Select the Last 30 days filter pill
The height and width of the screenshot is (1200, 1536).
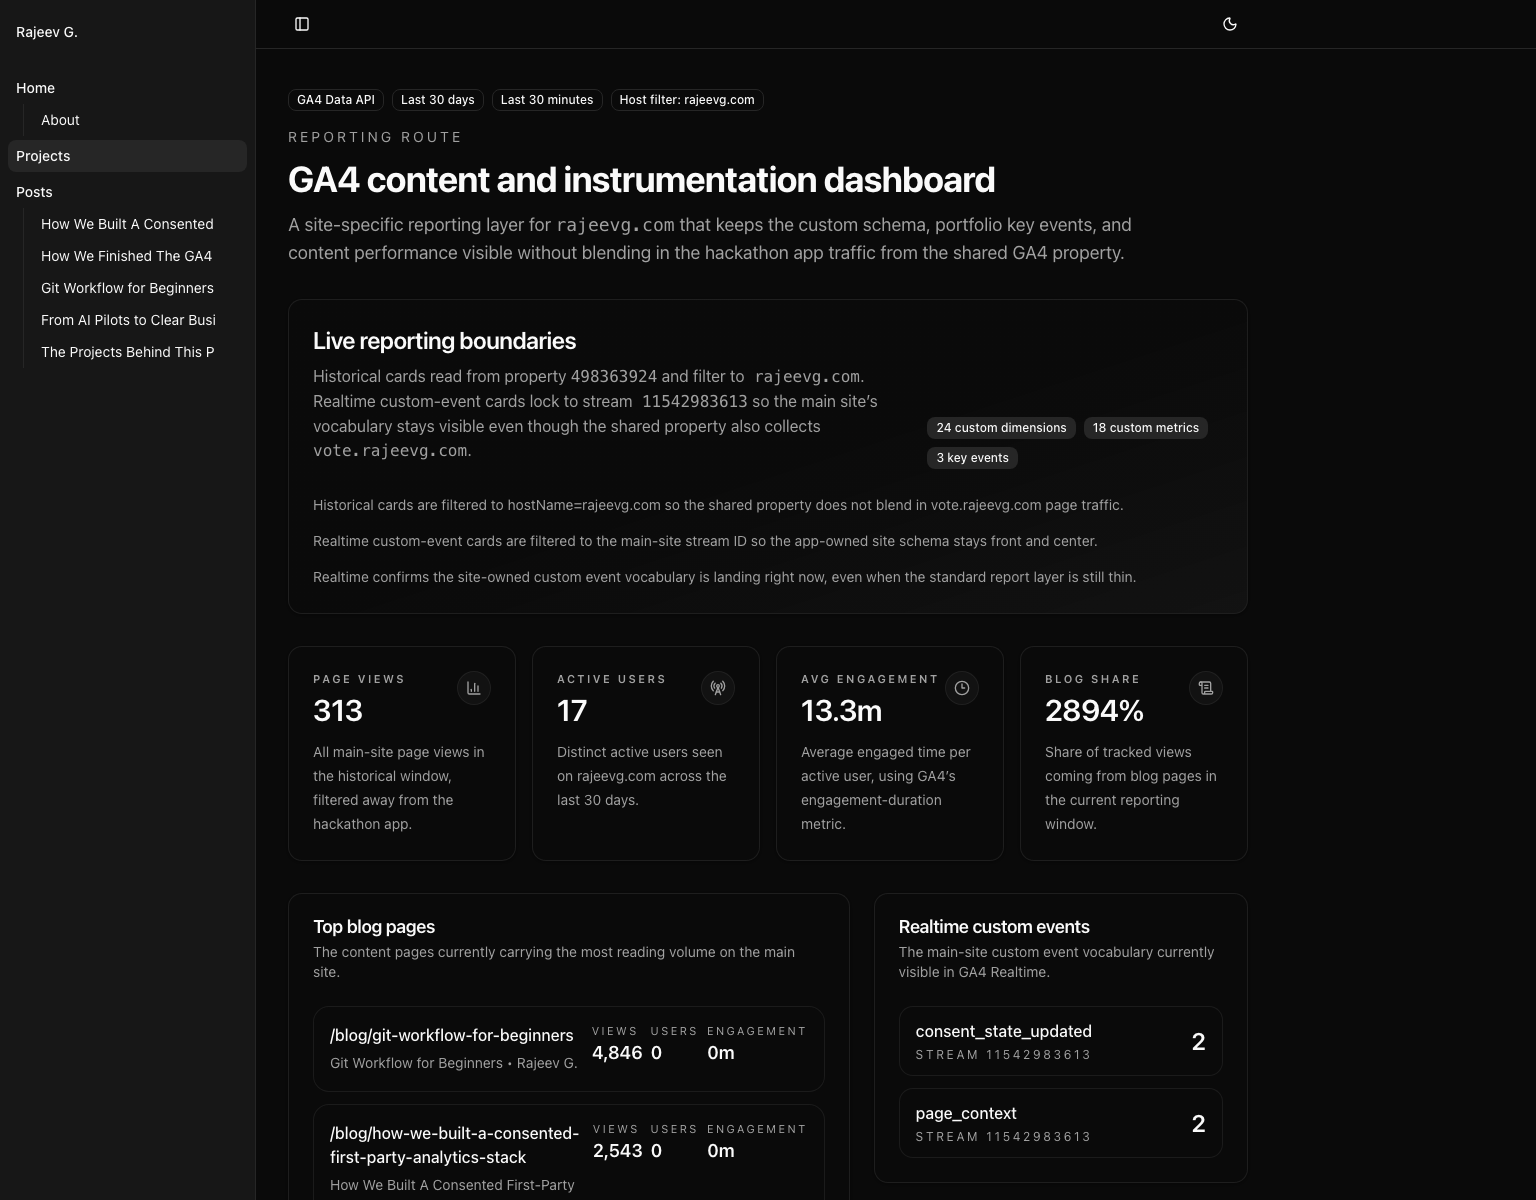click(x=437, y=100)
